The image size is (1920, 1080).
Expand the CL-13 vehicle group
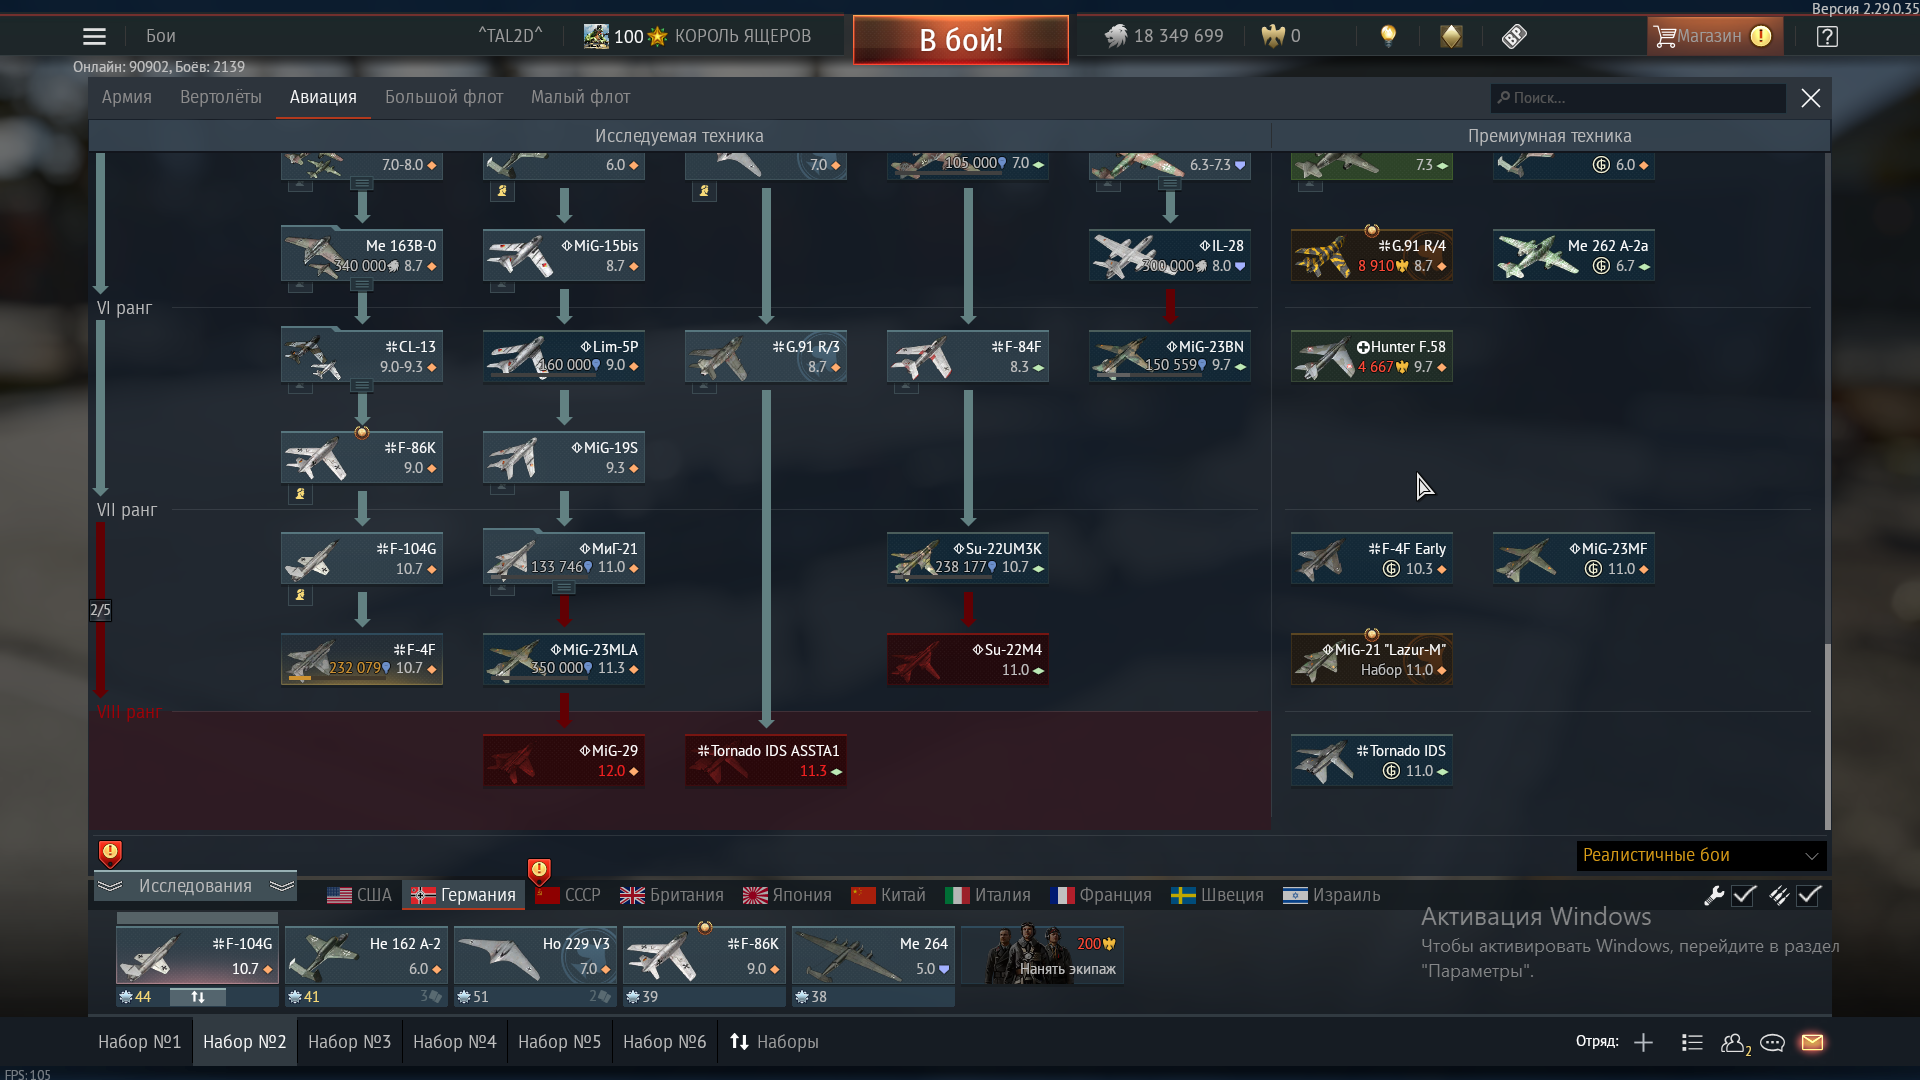point(362,386)
